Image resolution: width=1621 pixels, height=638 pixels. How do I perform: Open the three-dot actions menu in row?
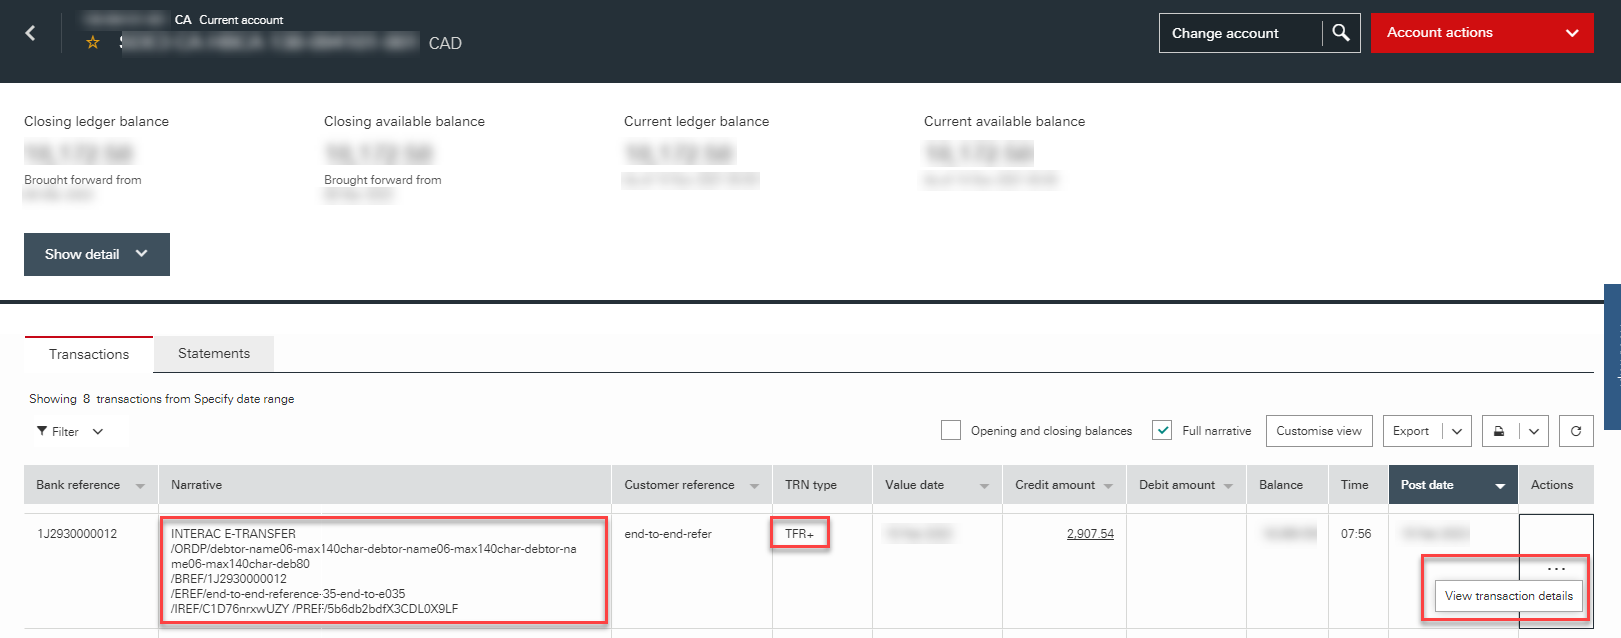[1556, 568]
